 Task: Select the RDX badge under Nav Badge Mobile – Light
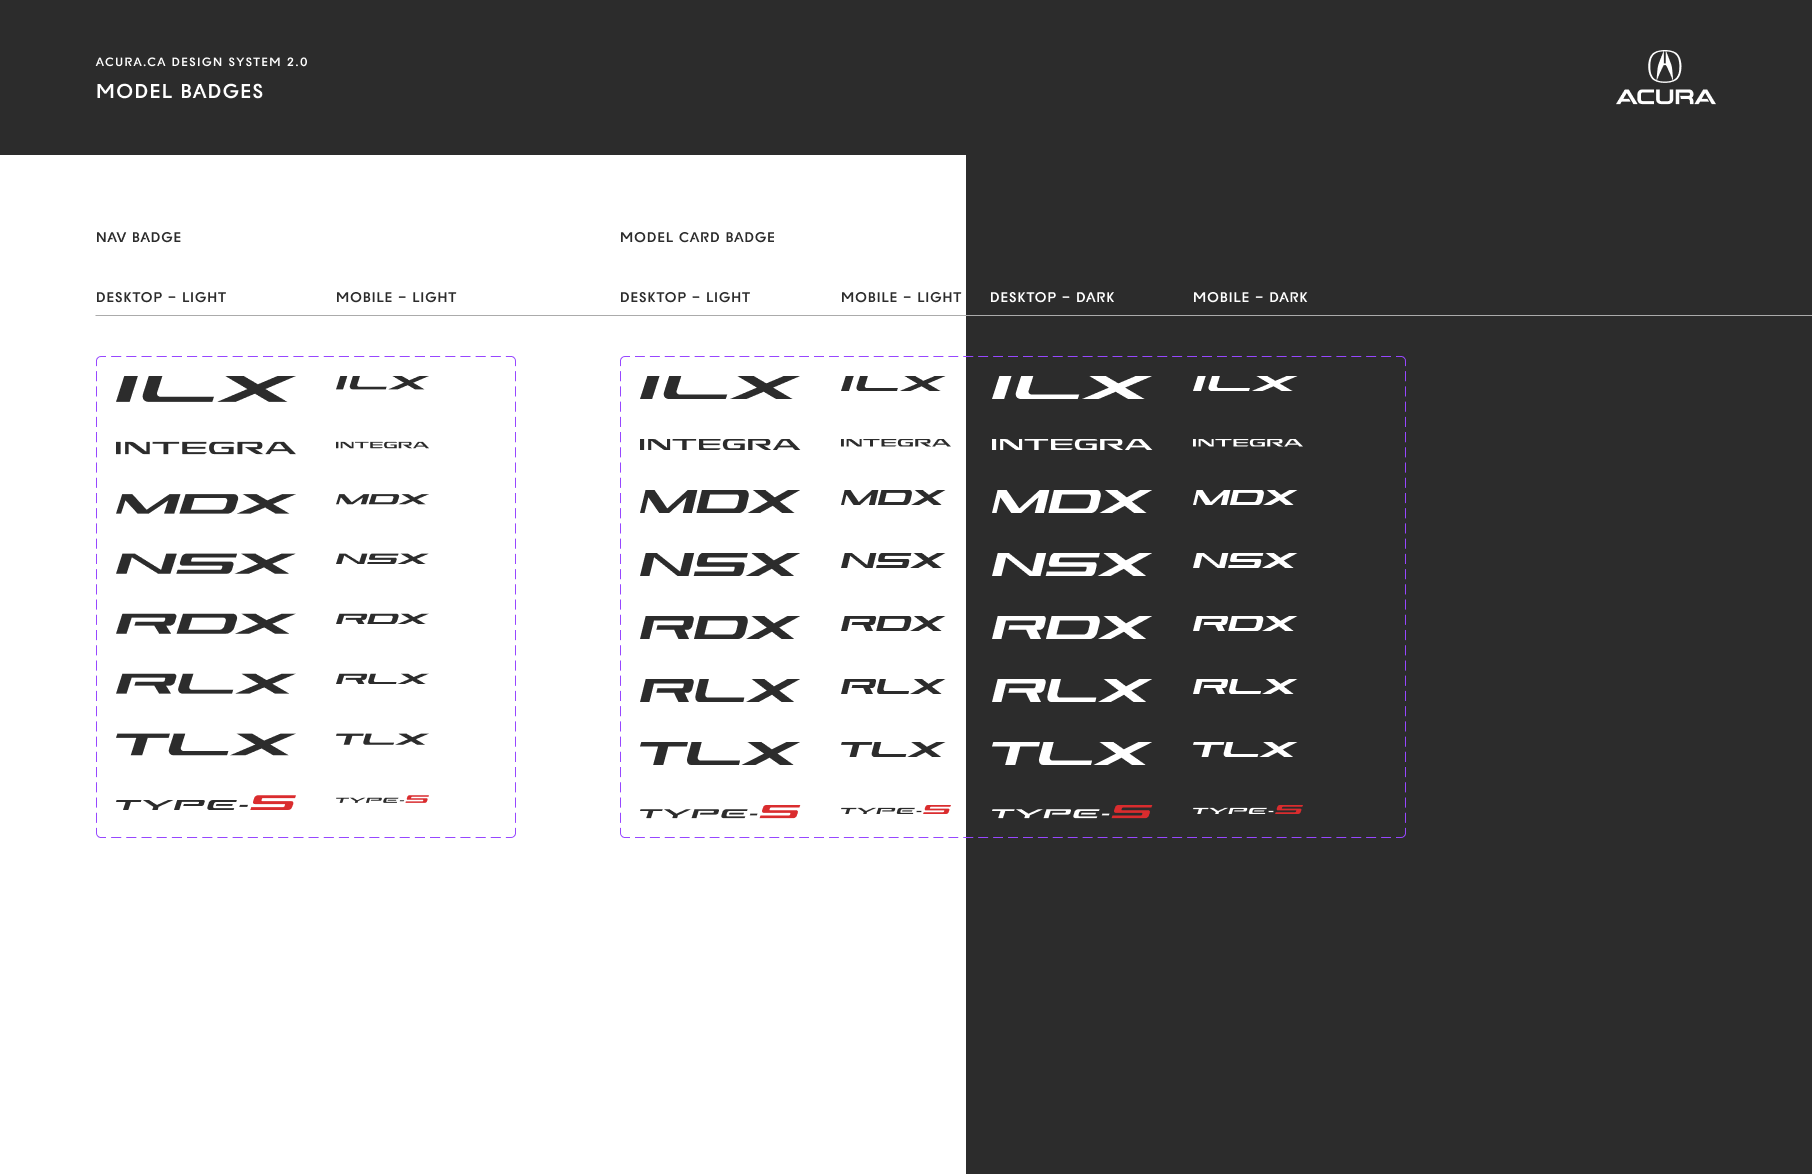(x=382, y=619)
